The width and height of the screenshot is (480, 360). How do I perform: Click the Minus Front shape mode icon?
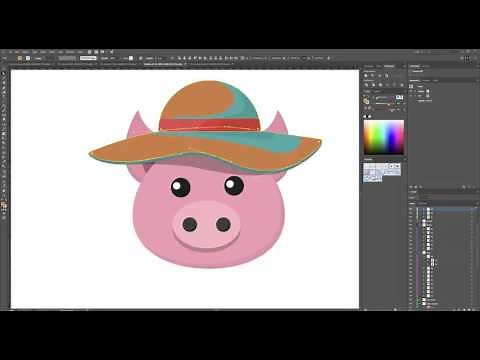tap(372, 75)
